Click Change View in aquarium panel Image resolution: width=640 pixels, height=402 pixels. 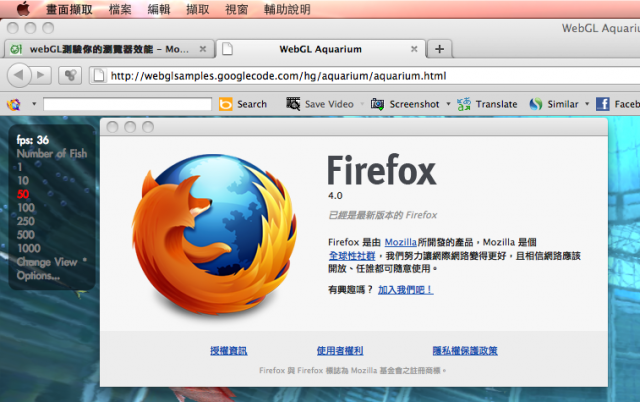pyautogui.click(x=47, y=262)
